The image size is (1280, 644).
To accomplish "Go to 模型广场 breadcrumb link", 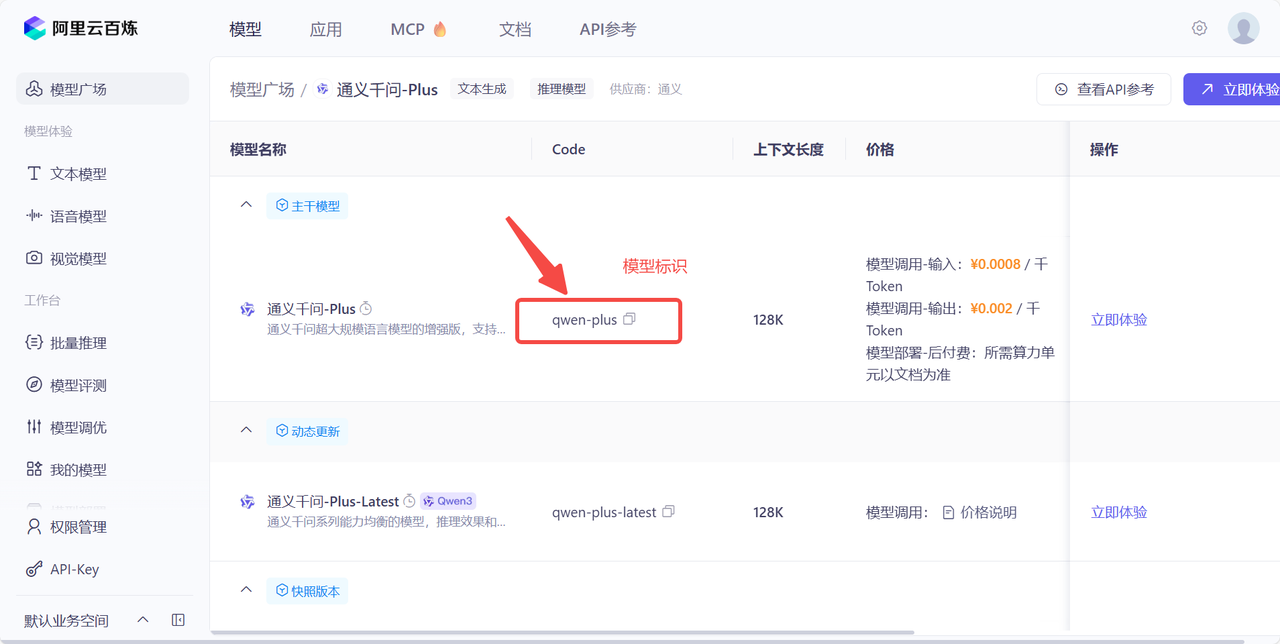I will click(262, 89).
